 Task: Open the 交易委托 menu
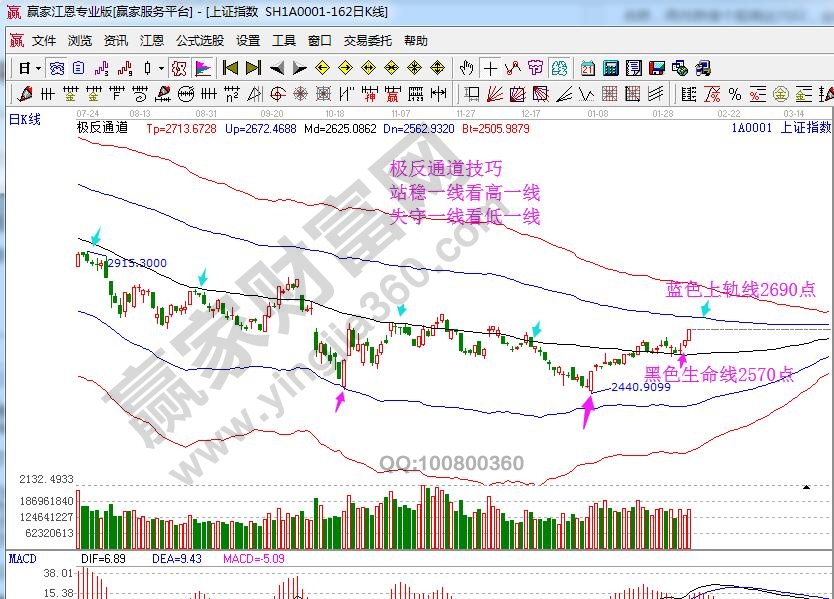click(x=368, y=41)
